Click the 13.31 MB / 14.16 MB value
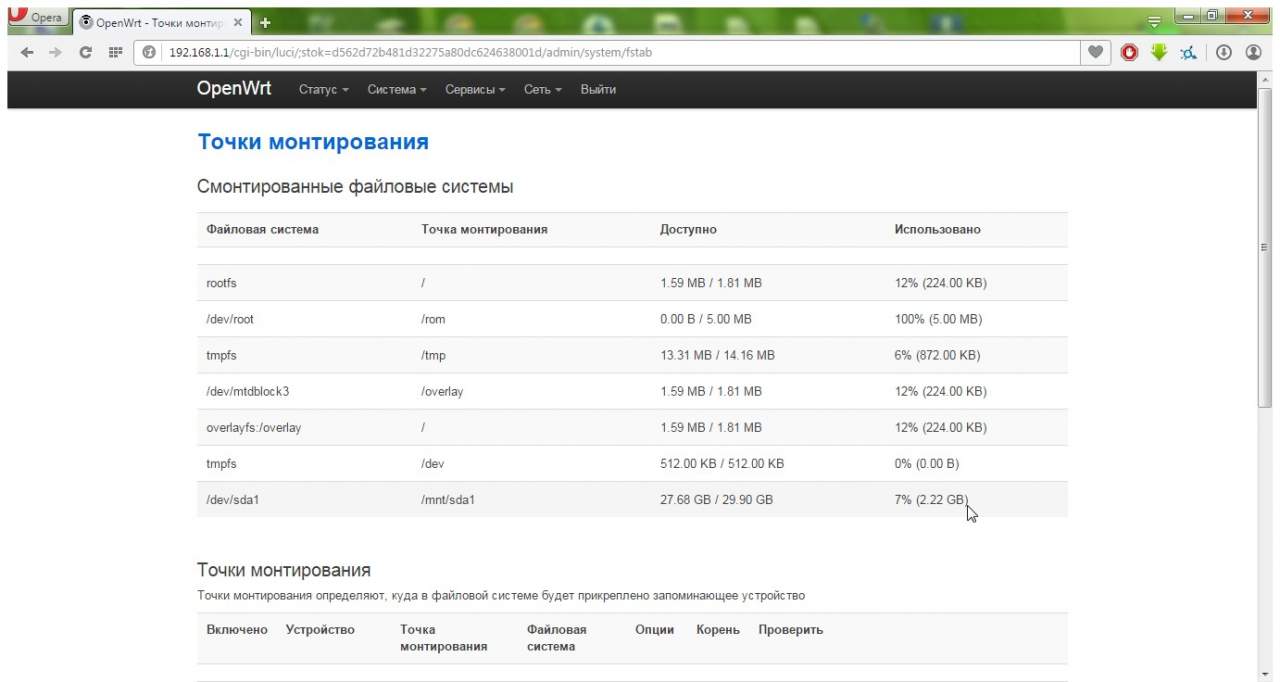 click(x=717, y=355)
